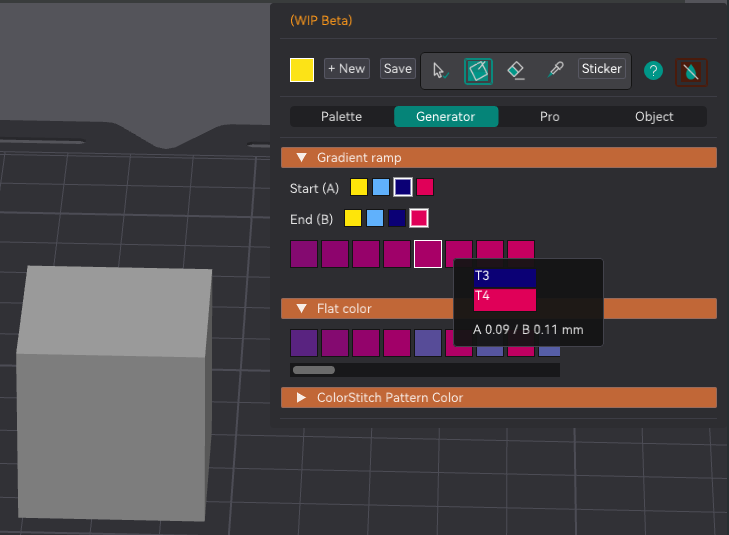Set Start (A) to light blue
Viewport: 729px width, 535px height.
381,187
